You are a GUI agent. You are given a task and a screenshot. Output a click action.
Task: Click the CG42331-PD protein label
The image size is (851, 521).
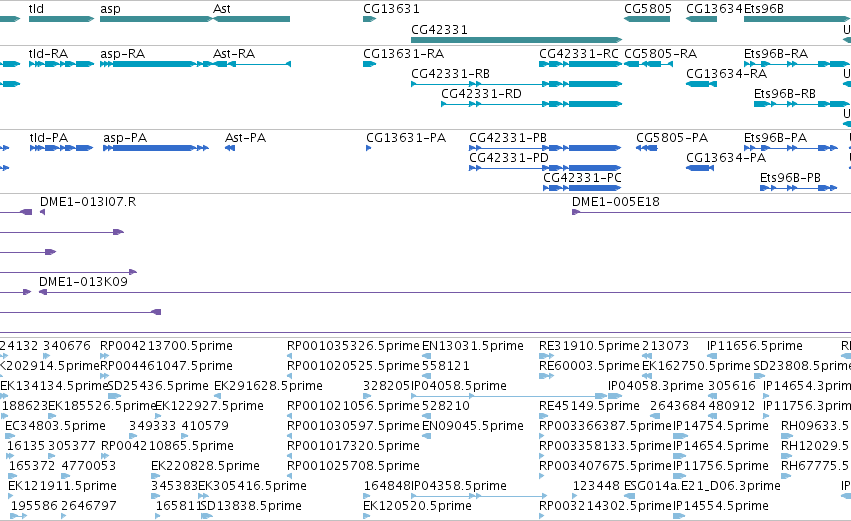[x=509, y=158]
